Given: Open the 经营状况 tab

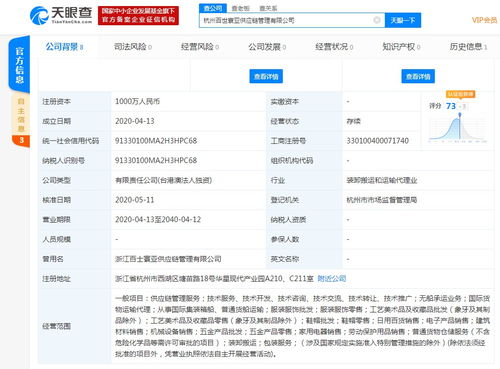Looking at the screenshot, I should coord(334,47).
